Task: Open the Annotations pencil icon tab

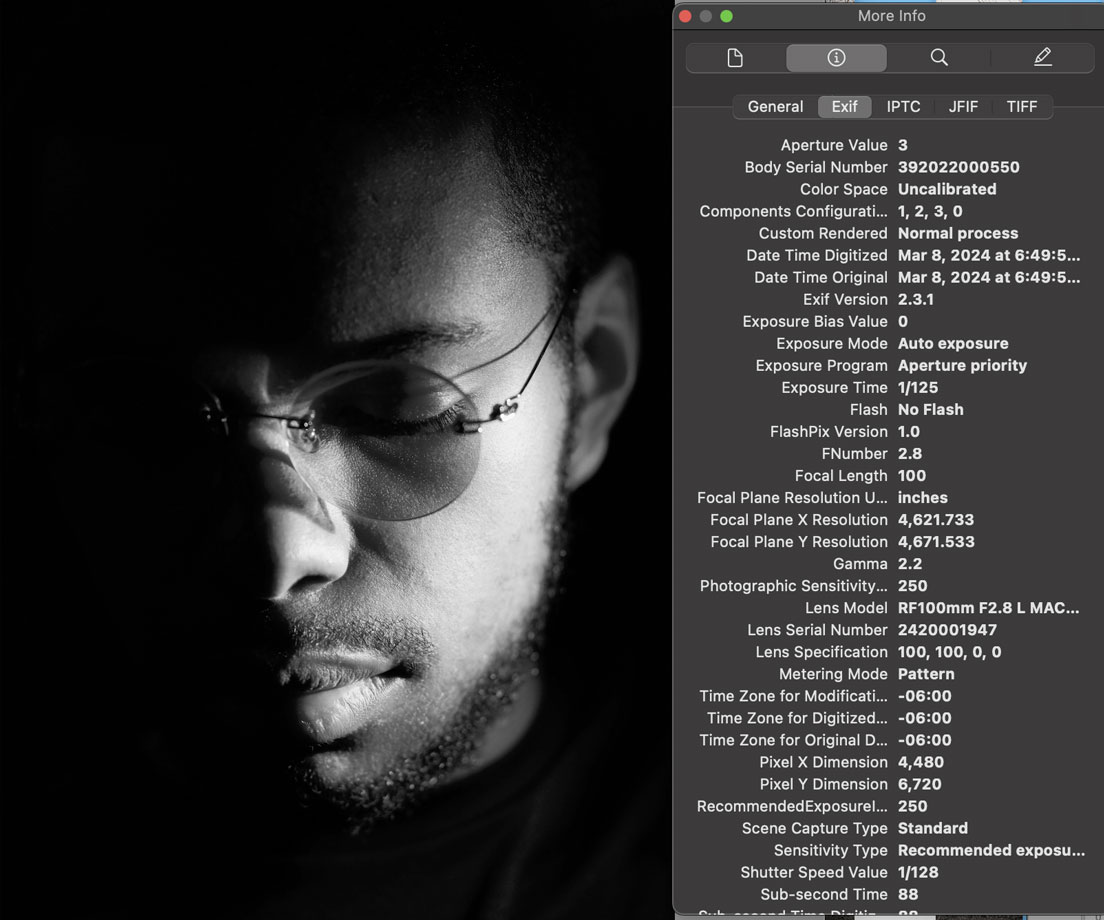Action: point(1043,58)
